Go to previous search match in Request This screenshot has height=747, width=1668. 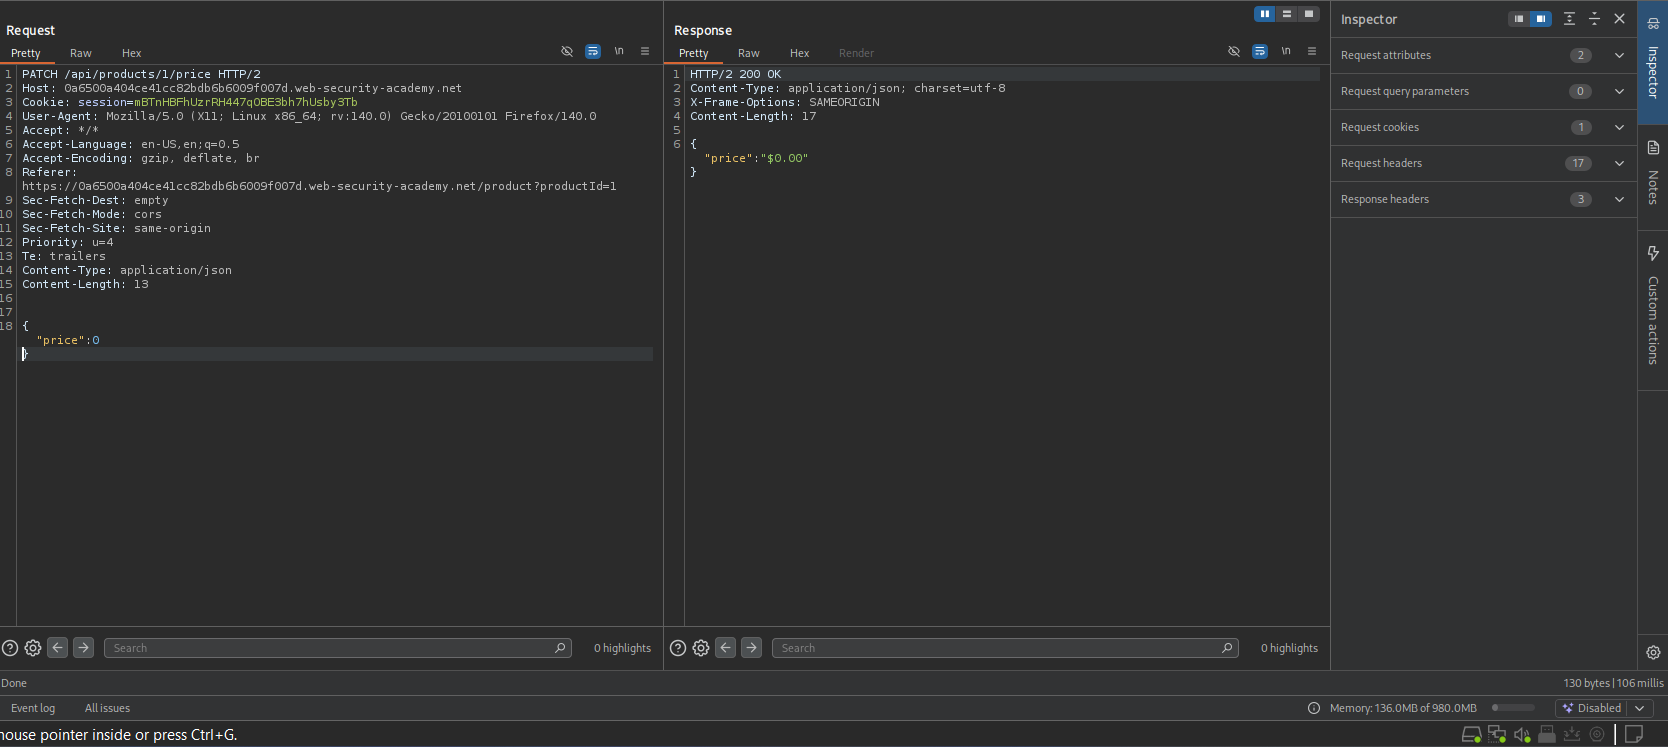58,648
